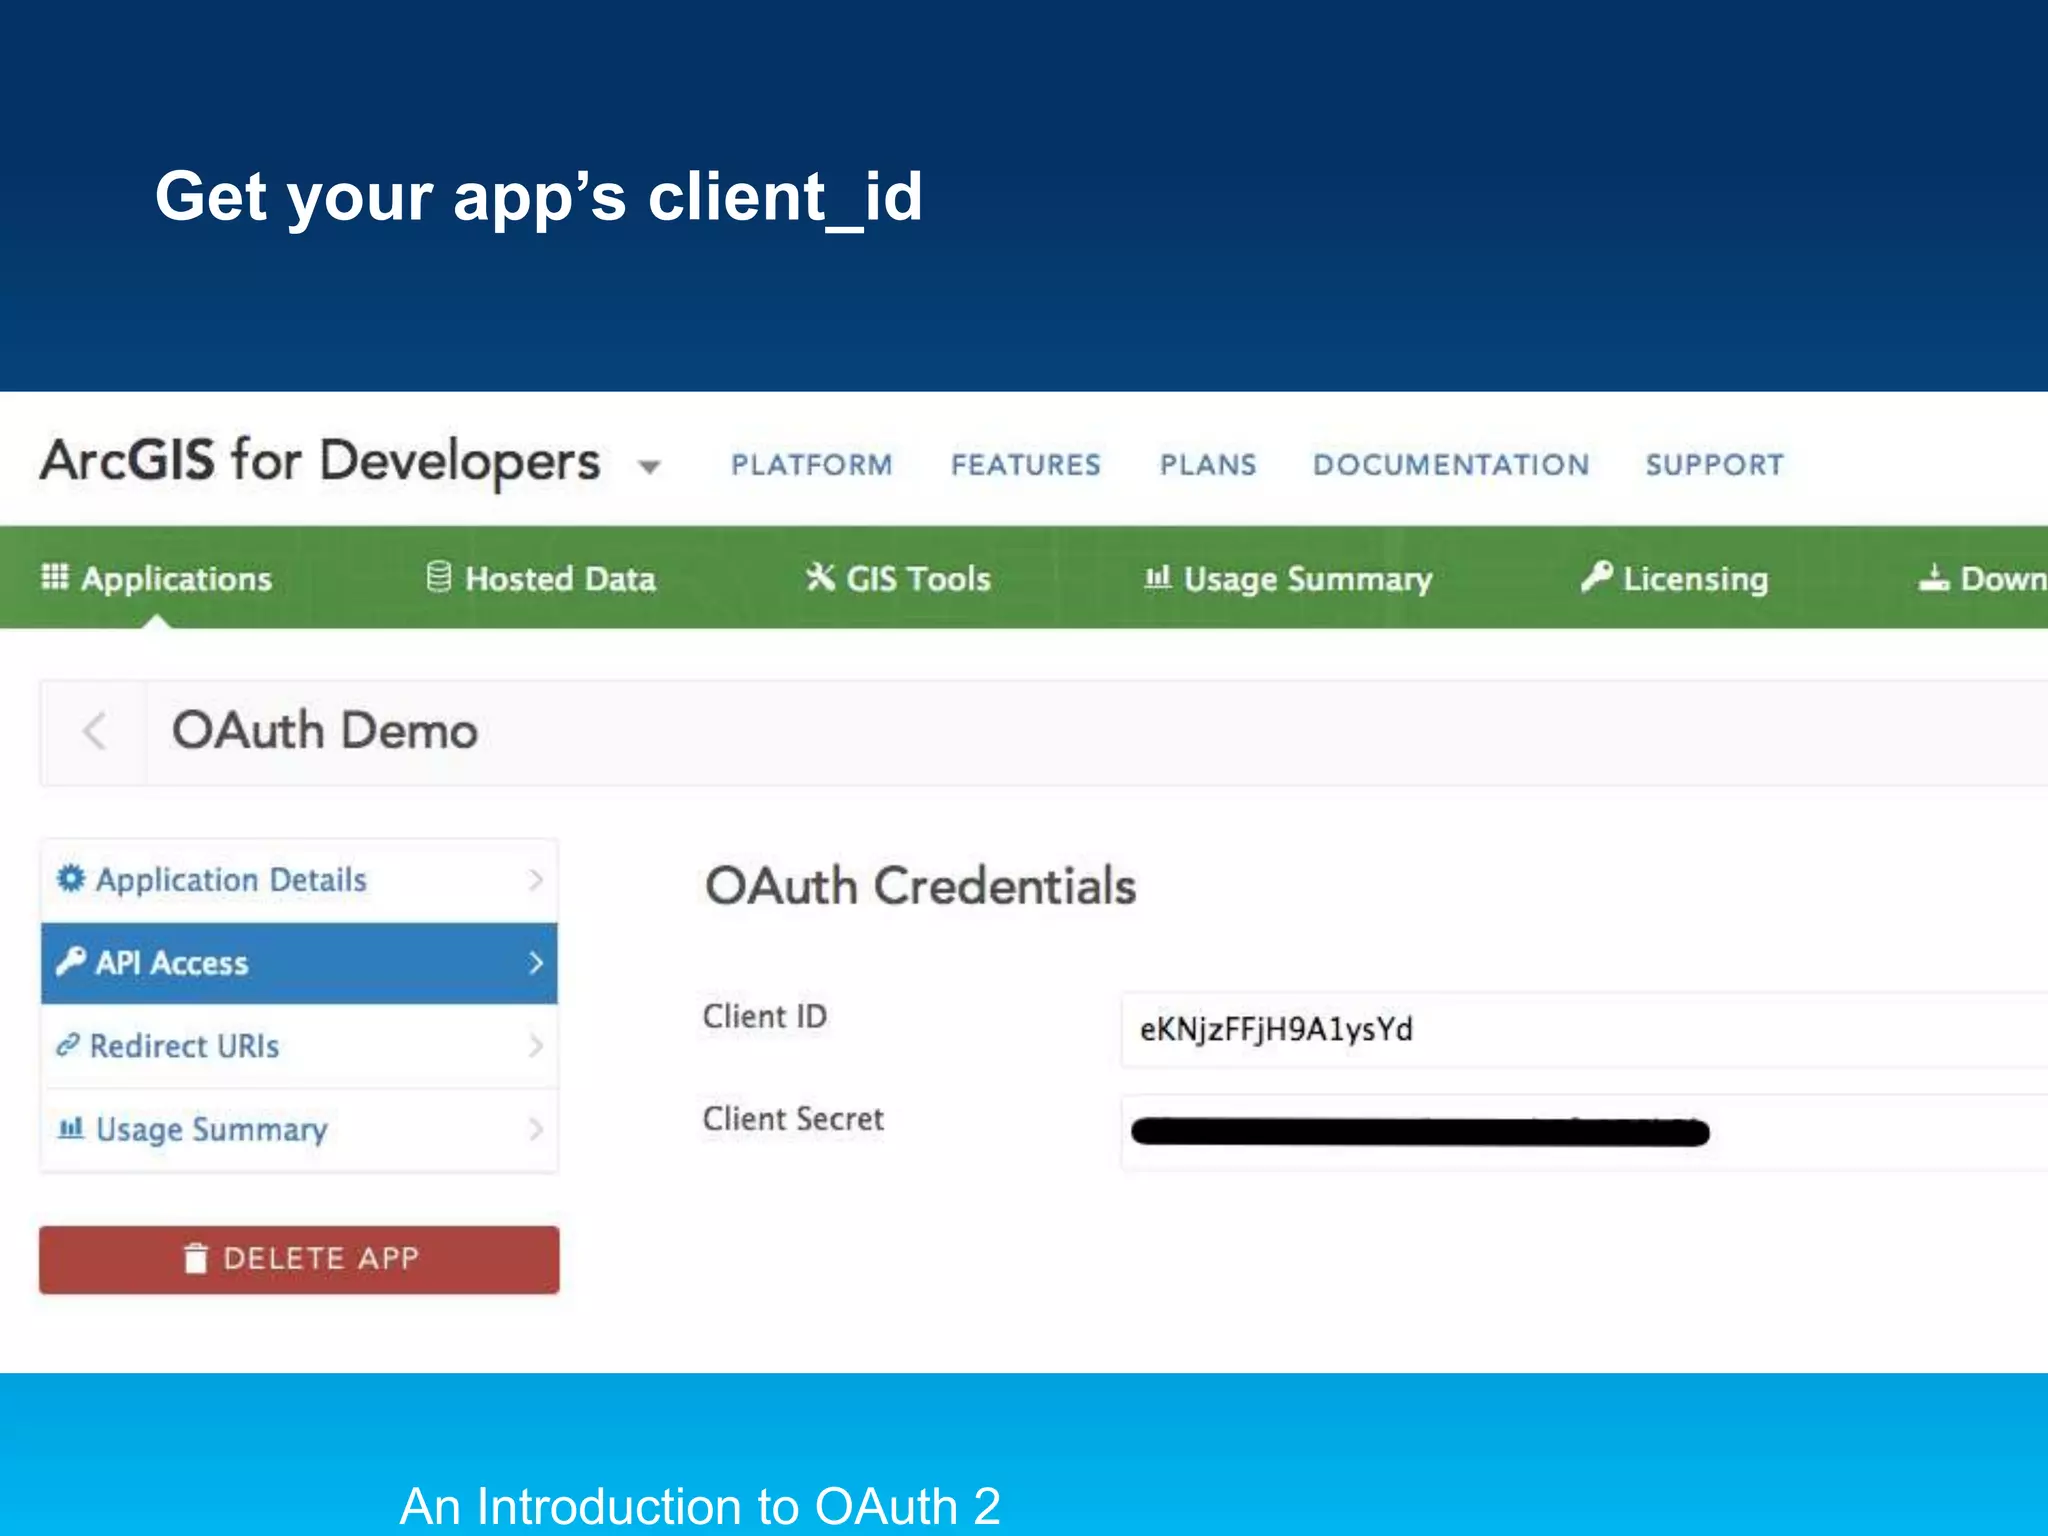Switch to Usage Summary tab in green bar
The height and width of the screenshot is (1536, 2048).
click(1288, 578)
